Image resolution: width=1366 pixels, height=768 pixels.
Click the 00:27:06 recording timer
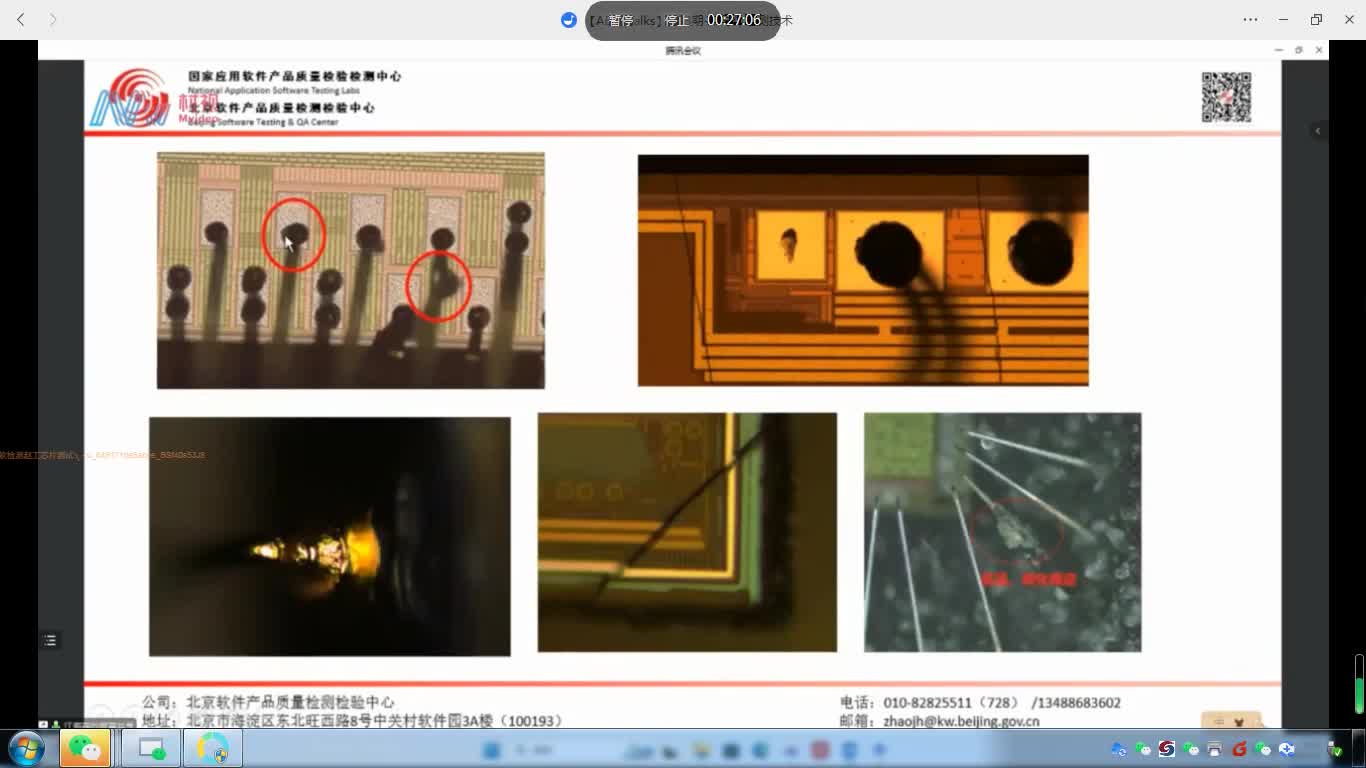(734, 20)
